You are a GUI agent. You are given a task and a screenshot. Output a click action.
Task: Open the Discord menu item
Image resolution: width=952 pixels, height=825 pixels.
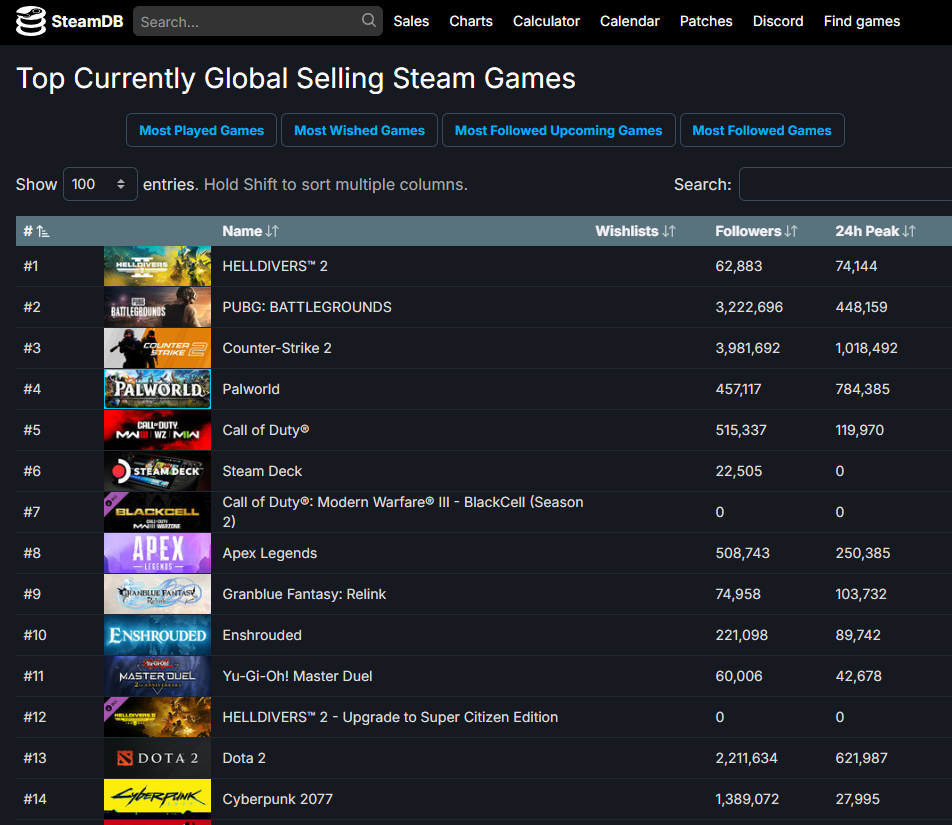[778, 21]
